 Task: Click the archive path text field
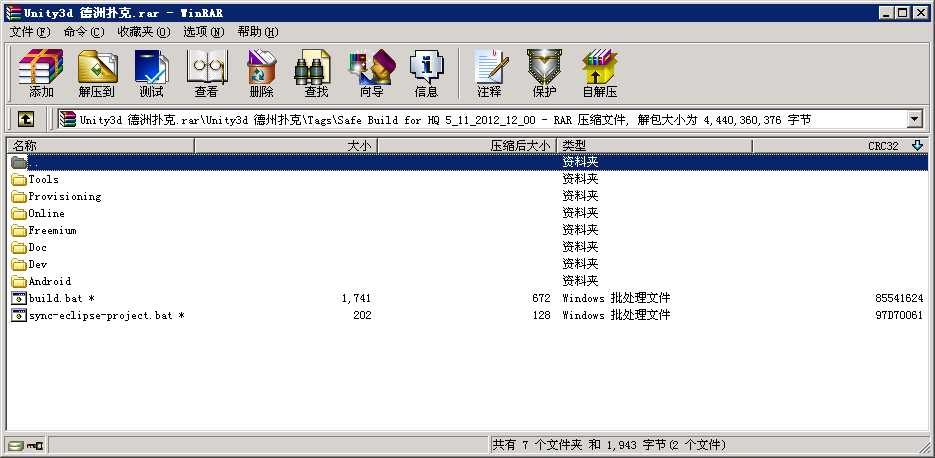pos(482,120)
